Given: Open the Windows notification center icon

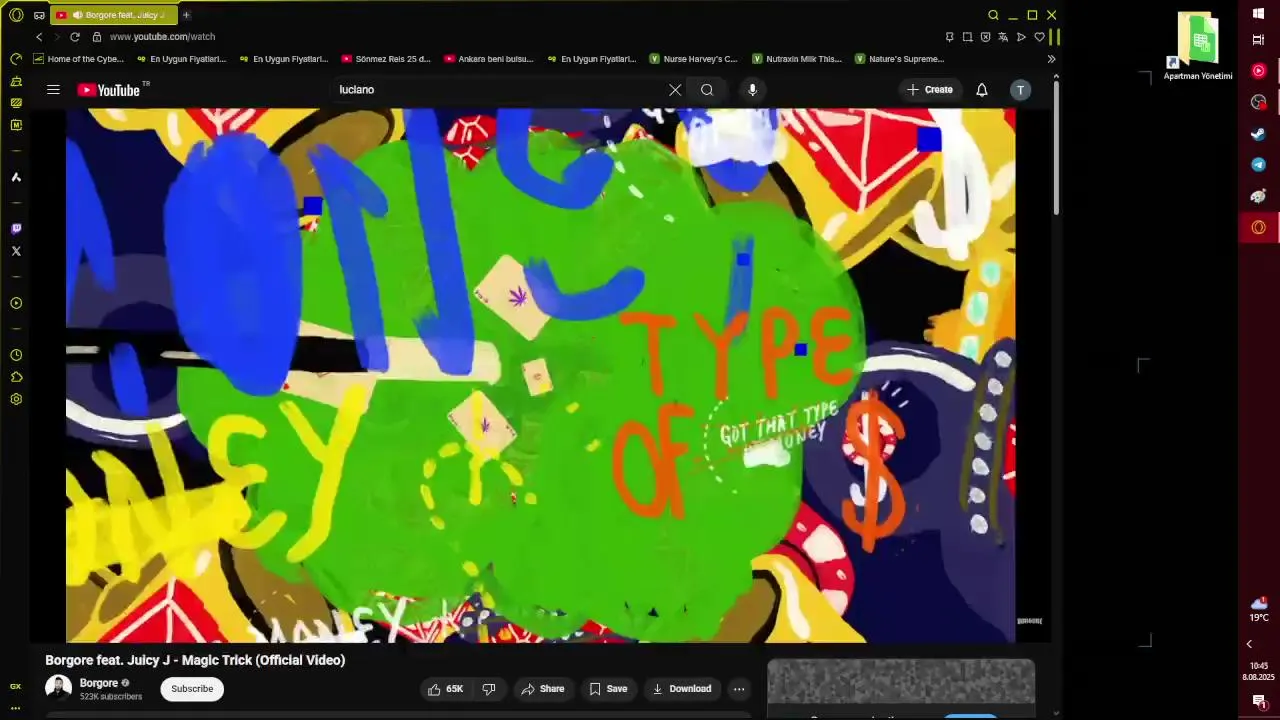Looking at the screenshot, I should coord(1259,701).
